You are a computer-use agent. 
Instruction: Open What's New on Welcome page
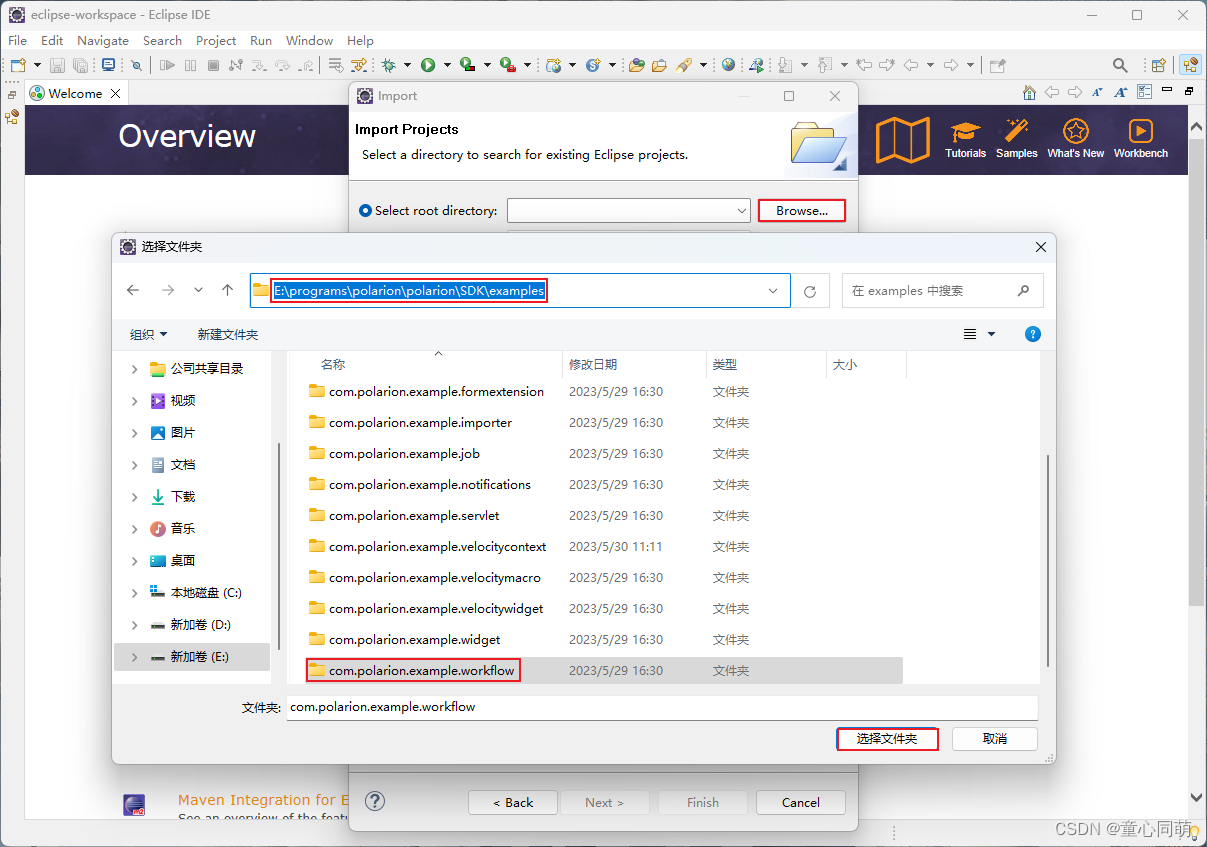(x=1076, y=139)
